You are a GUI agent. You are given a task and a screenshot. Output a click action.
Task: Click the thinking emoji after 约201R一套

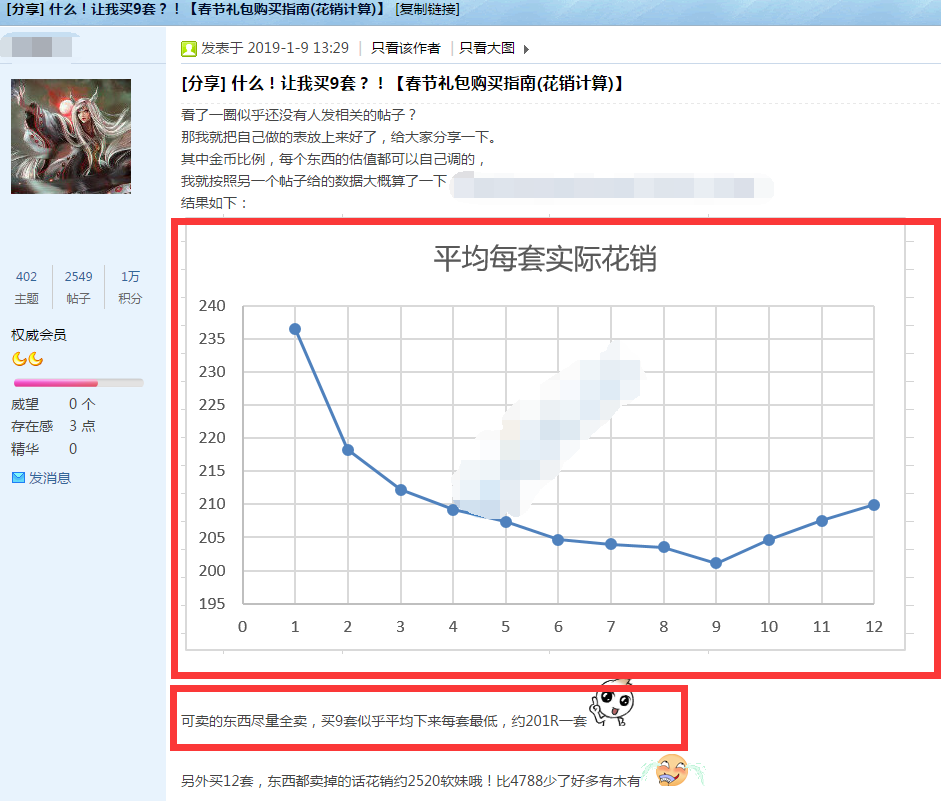(612, 706)
